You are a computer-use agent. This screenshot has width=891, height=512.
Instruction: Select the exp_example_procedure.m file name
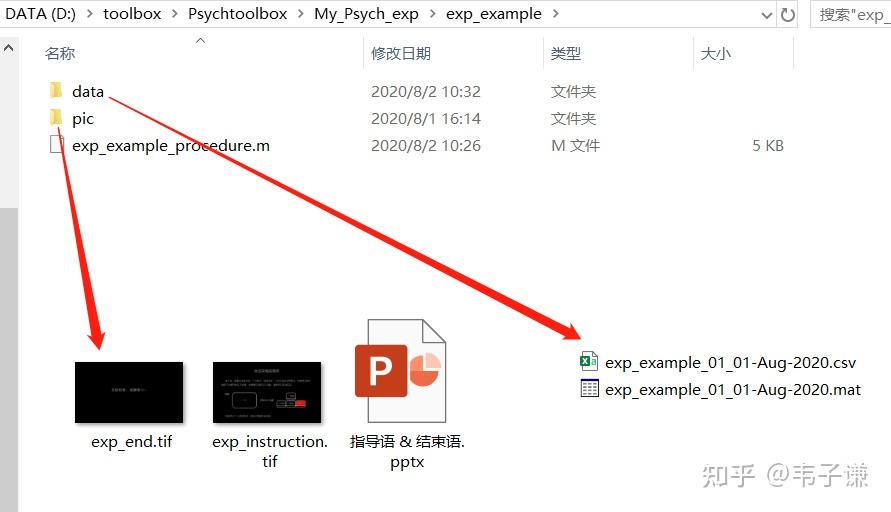click(x=170, y=145)
